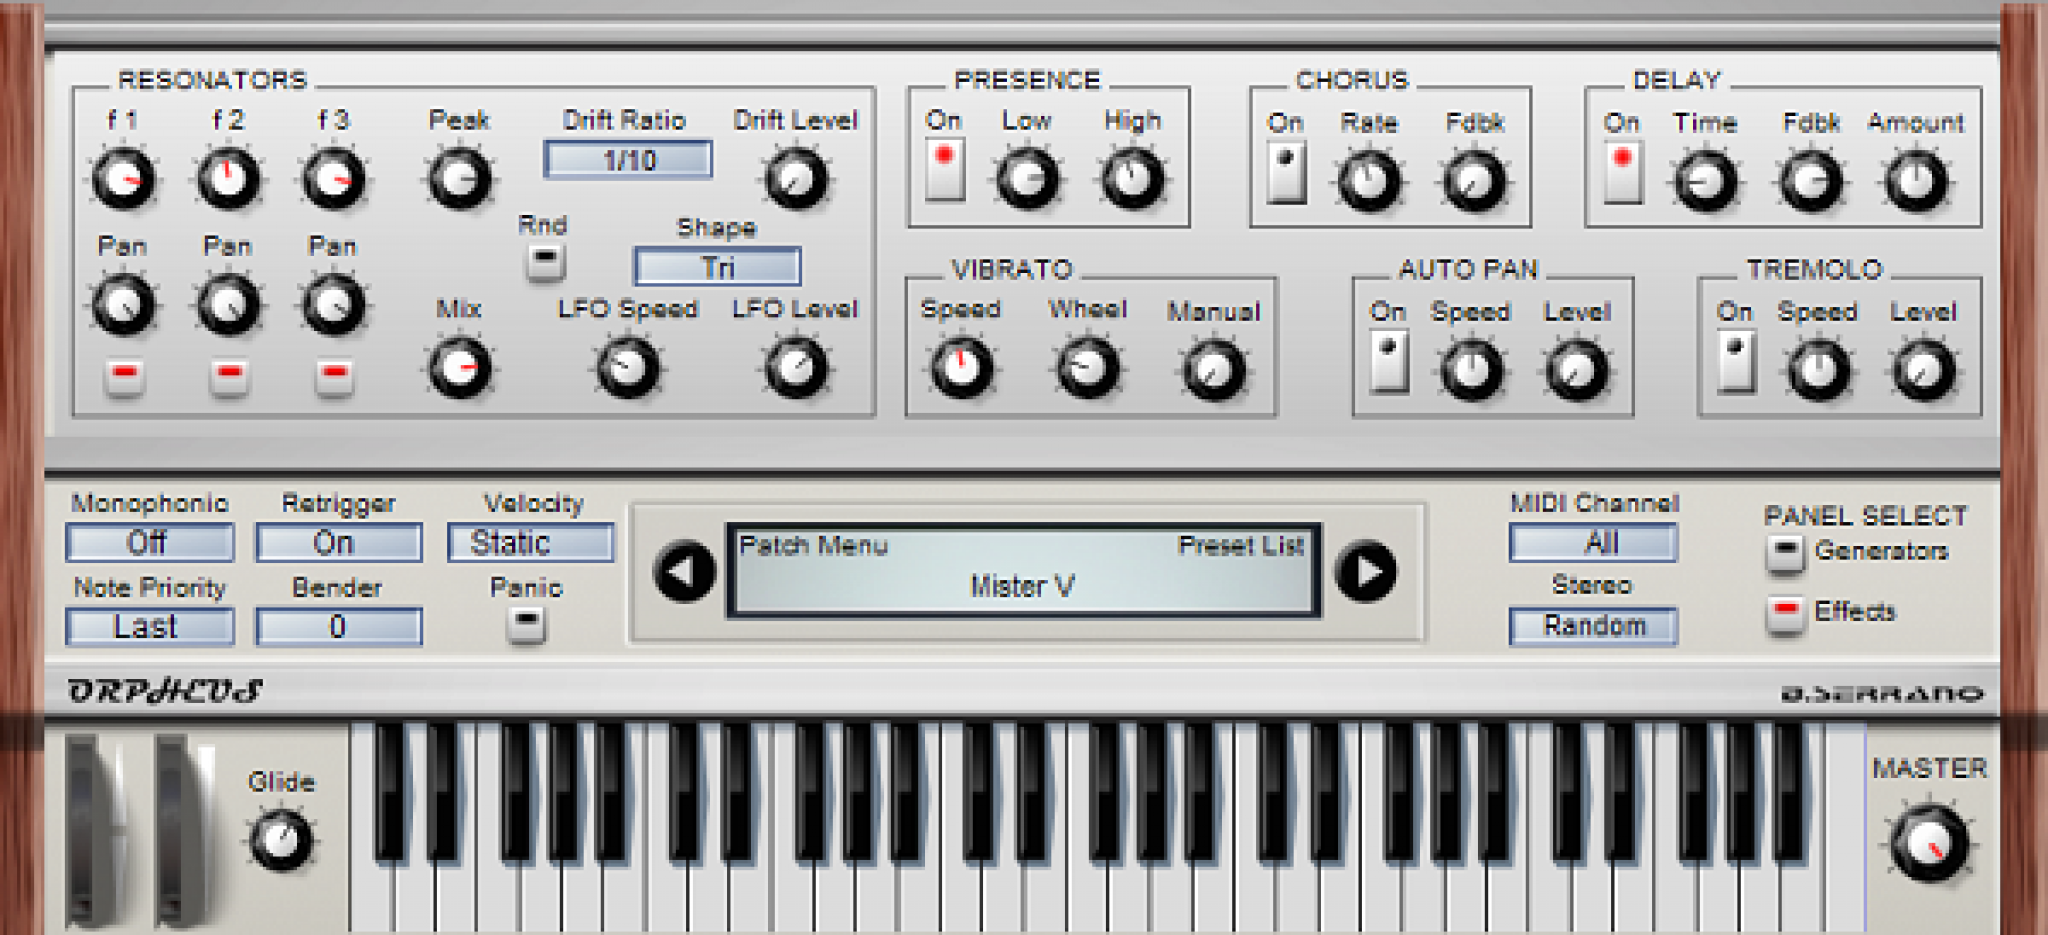Select the Effects panel
The height and width of the screenshot is (935, 2048).
[x=1787, y=612]
